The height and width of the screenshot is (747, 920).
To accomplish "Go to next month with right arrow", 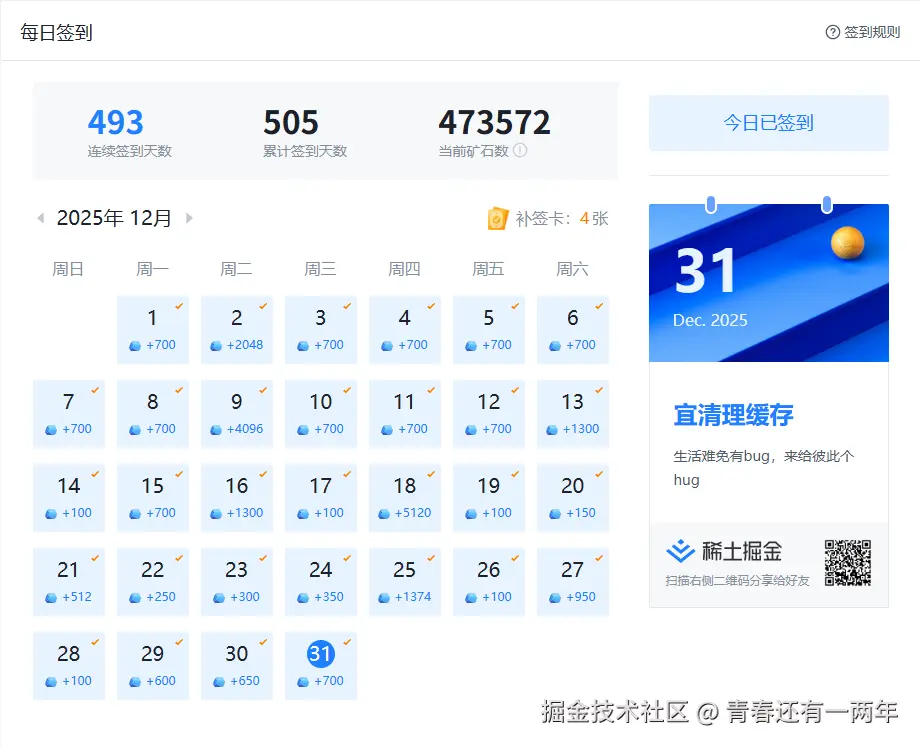I will (190, 218).
